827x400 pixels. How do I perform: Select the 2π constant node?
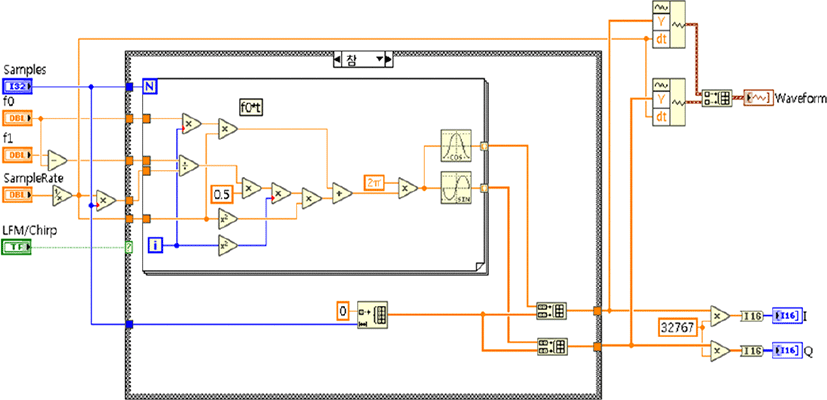coord(374,184)
